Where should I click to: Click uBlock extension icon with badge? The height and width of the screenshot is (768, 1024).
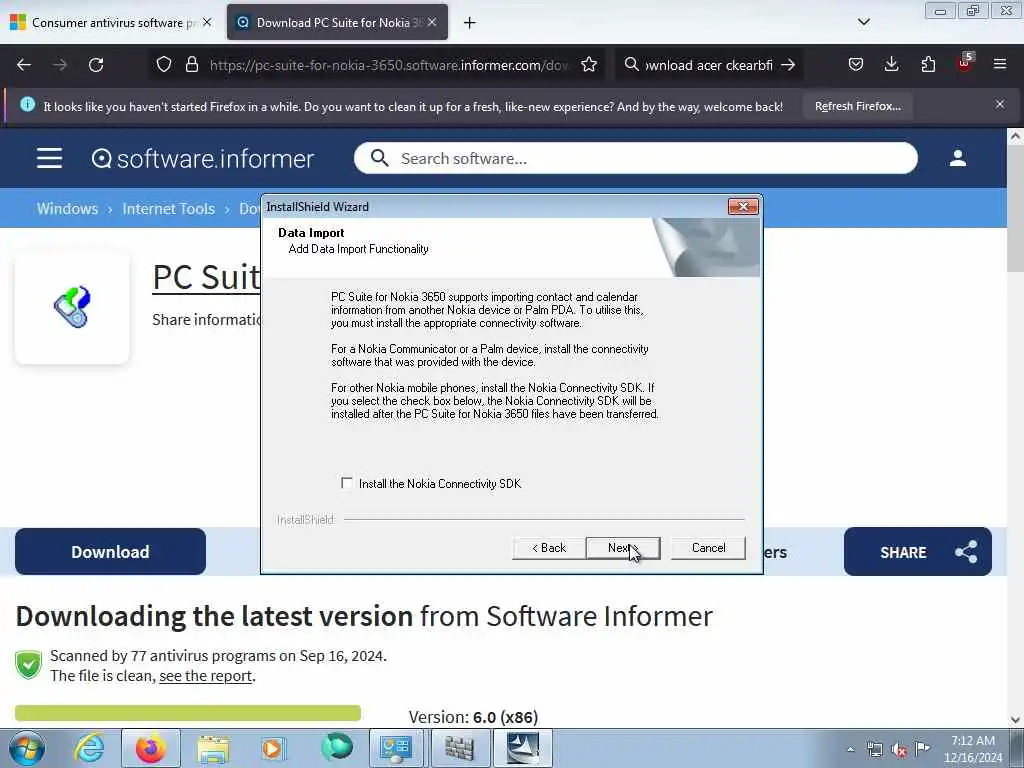tap(965, 63)
